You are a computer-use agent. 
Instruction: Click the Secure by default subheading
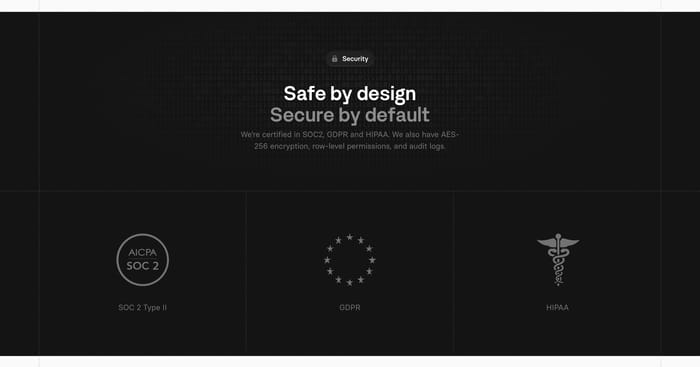(350, 115)
